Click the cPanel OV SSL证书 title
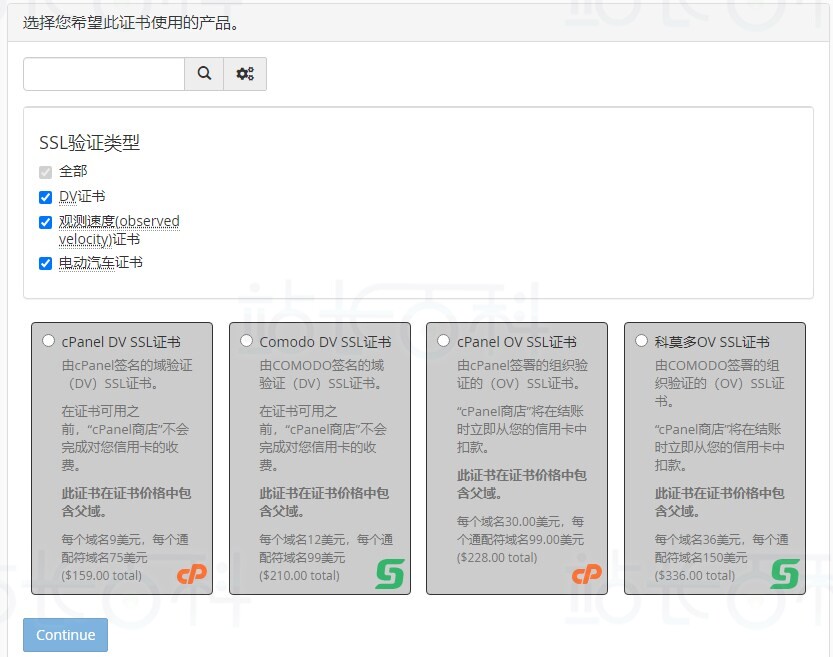The width and height of the screenshot is (833, 657). (x=517, y=342)
